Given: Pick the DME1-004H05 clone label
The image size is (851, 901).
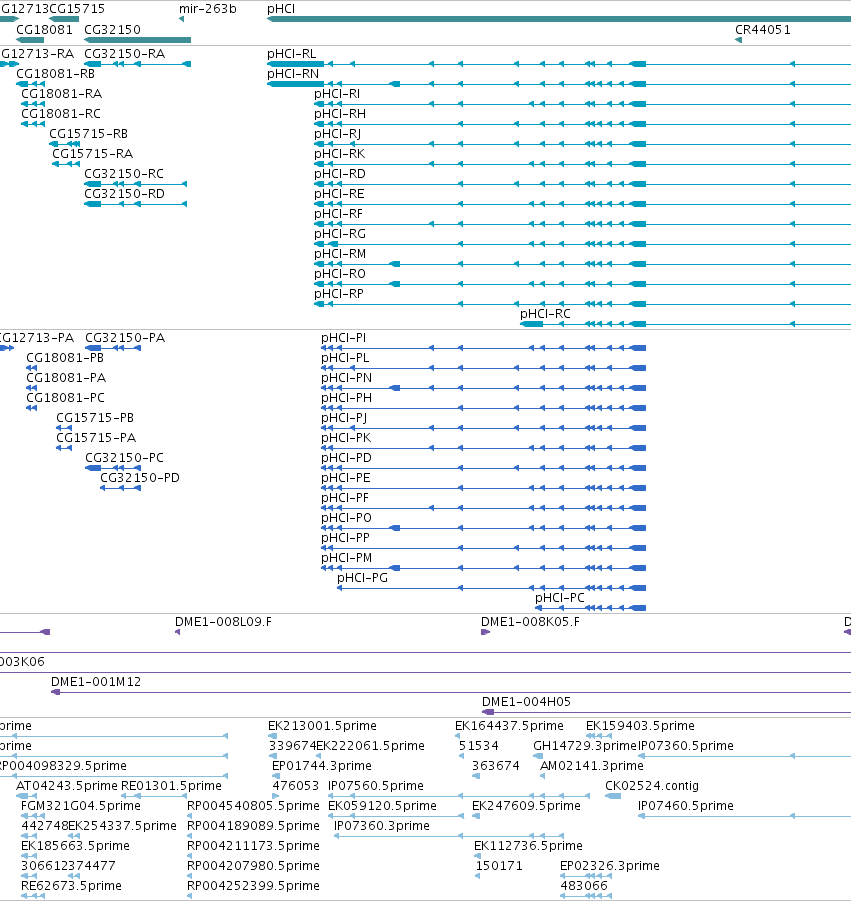Looking at the screenshot, I should (x=526, y=702).
